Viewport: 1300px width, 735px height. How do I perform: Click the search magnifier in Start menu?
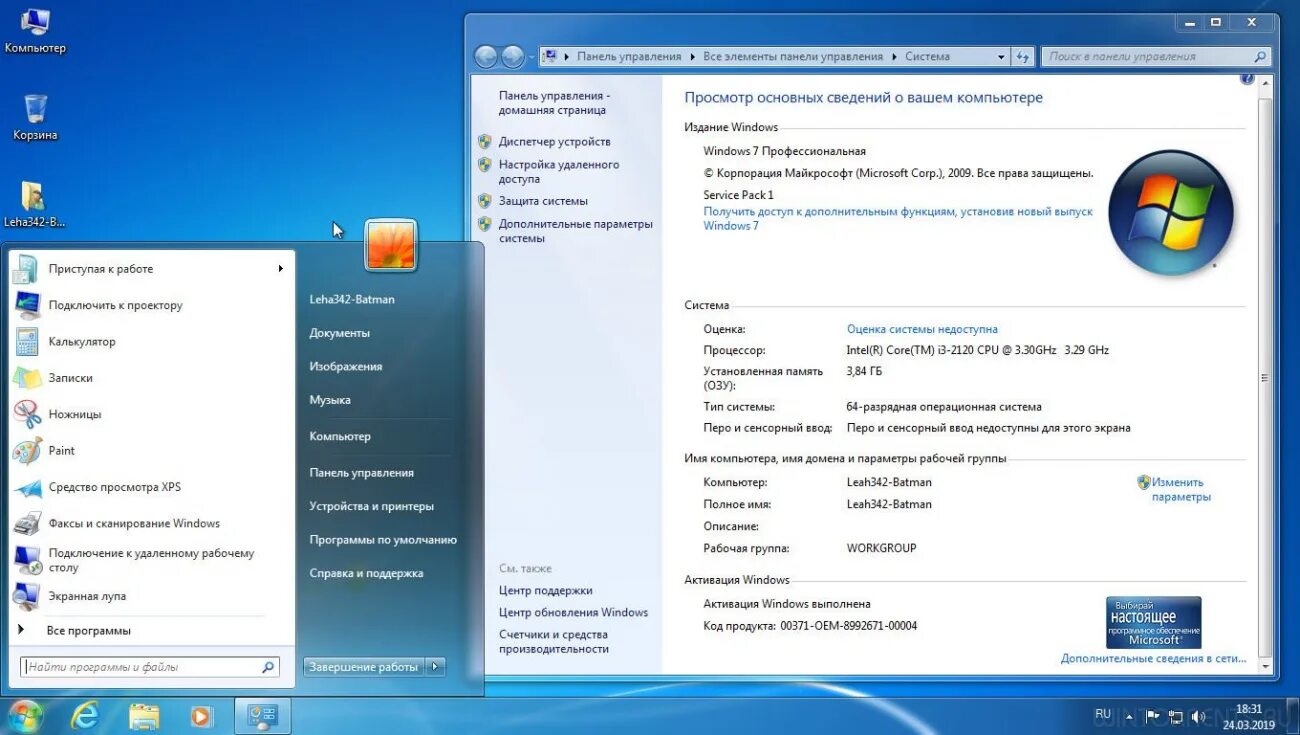click(x=269, y=667)
